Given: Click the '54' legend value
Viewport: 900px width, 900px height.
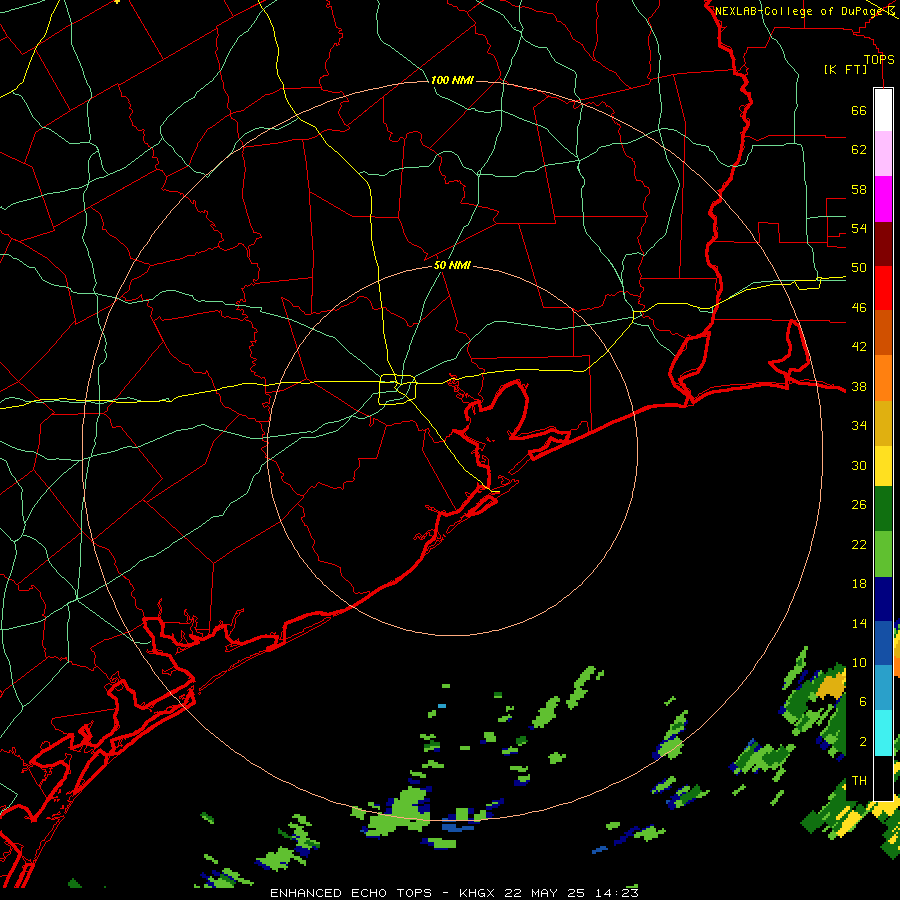Looking at the screenshot, I should click(859, 228).
